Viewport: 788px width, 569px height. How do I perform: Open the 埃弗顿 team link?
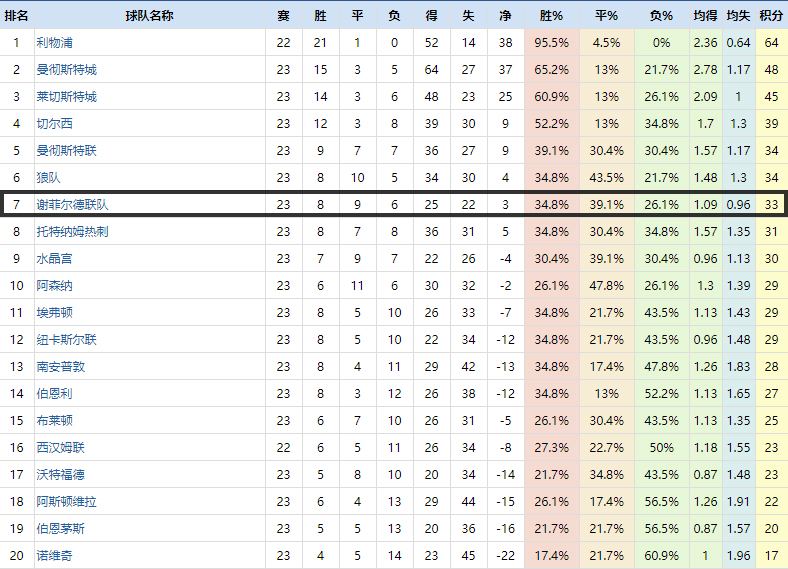(54, 313)
